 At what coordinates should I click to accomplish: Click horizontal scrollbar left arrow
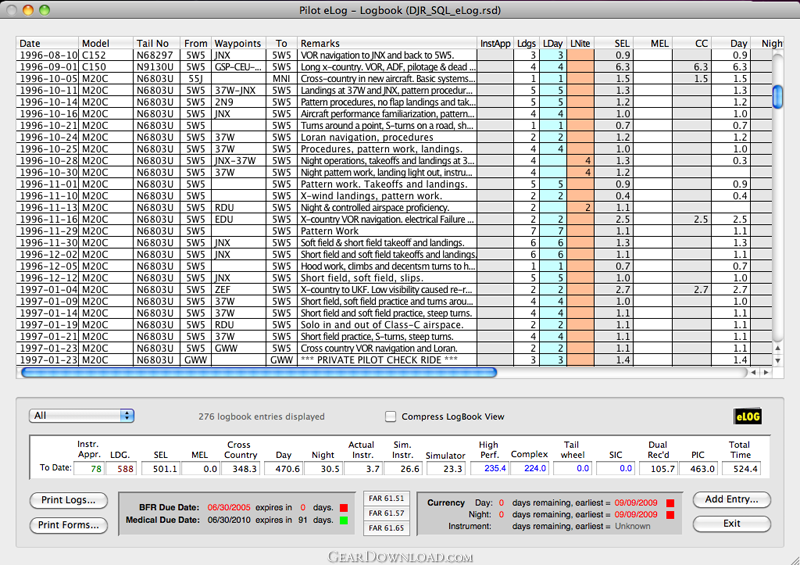click(x=754, y=373)
